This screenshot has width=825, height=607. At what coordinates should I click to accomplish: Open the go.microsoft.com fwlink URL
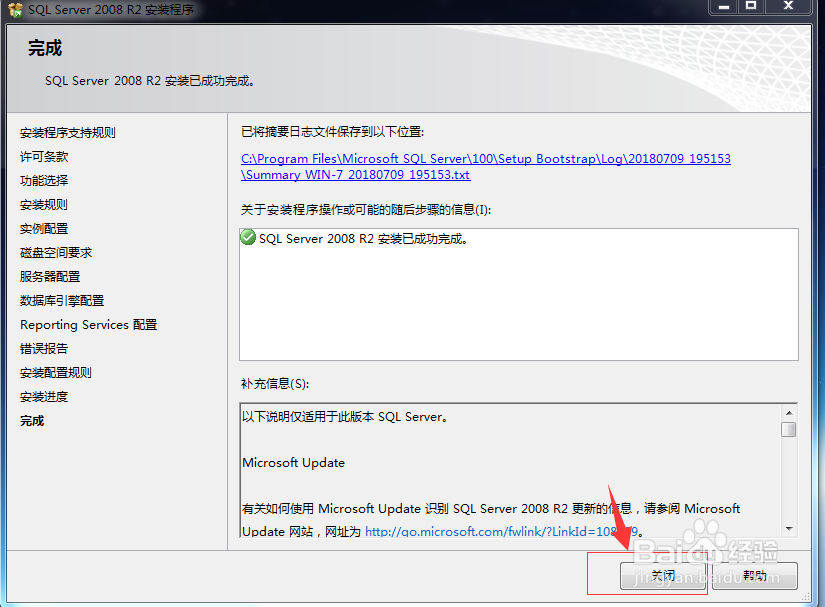pyautogui.click(x=502, y=531)
